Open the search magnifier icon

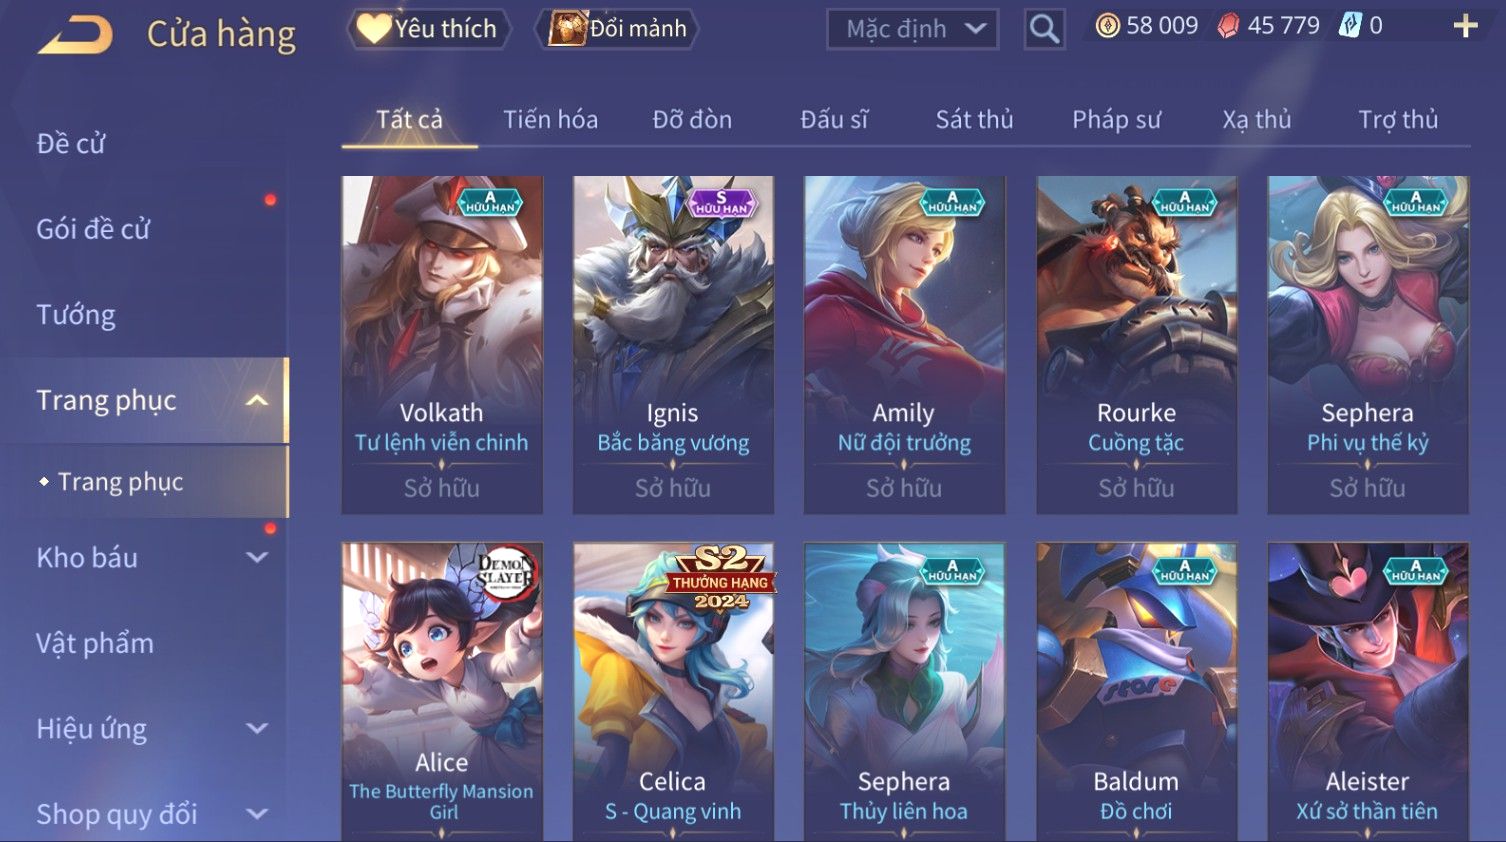coord(1044,29)
